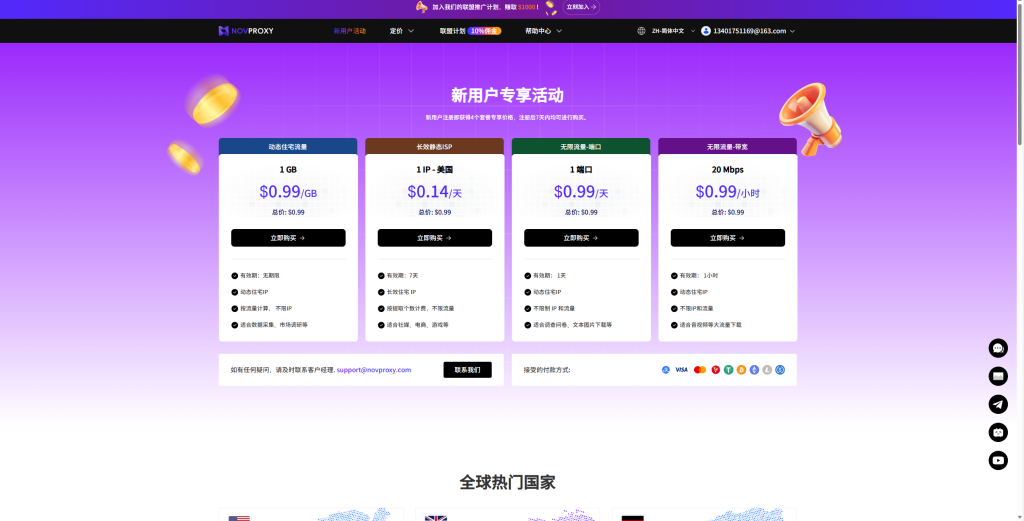Click the globe language icon
The height and width of the screenshot is (521, 1024).
click(641, 31)
